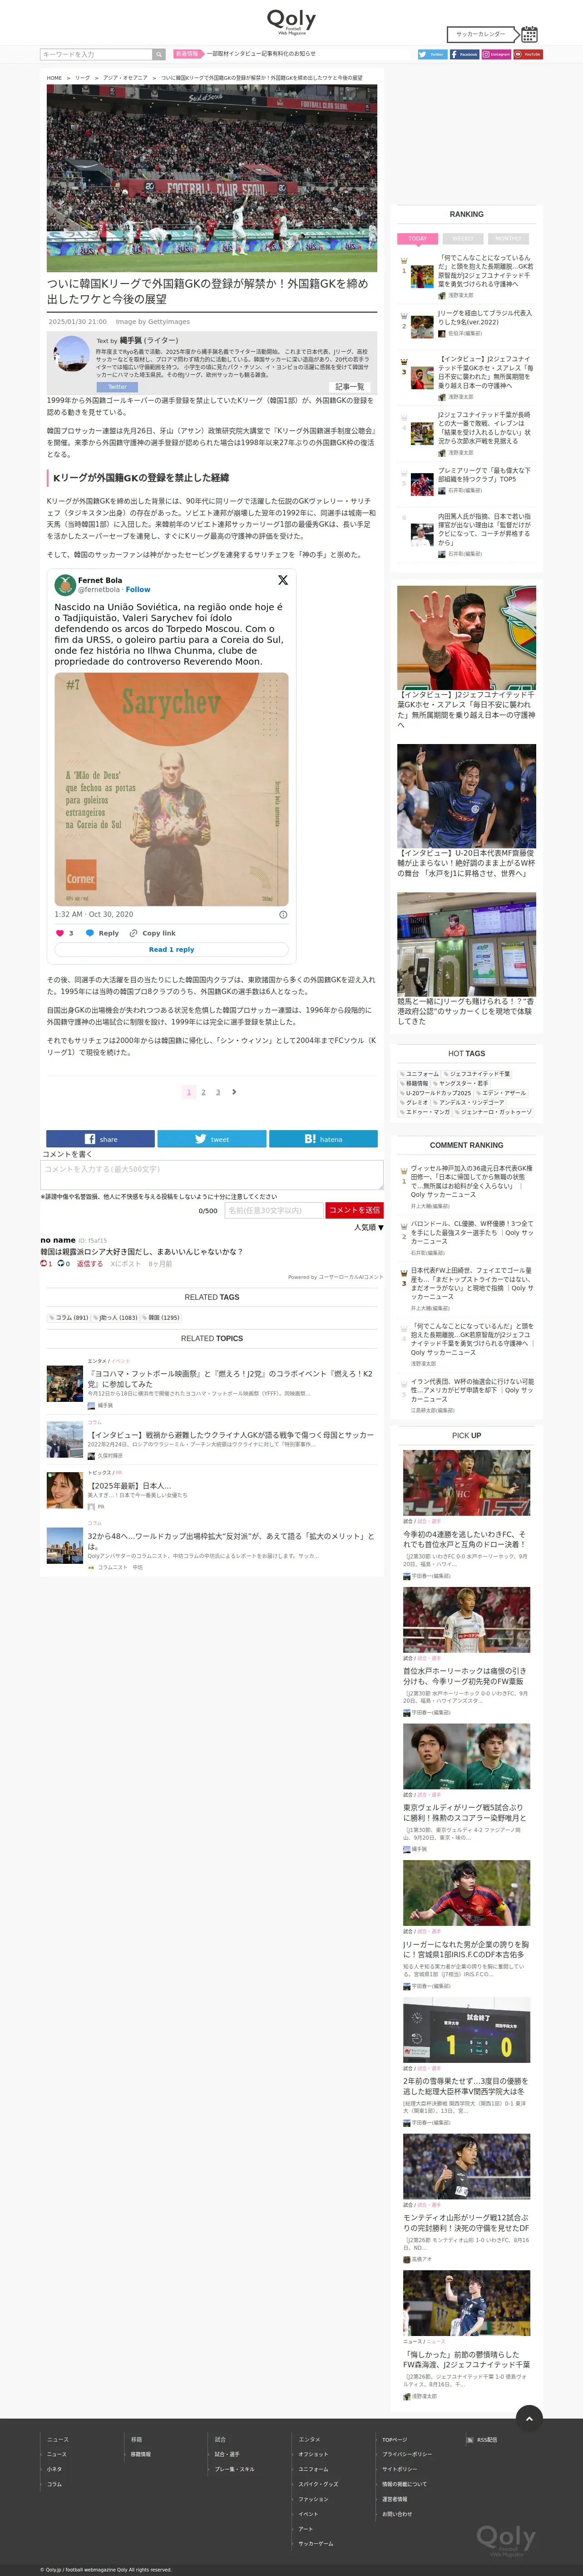Open サッカーゲーム footer link
Image resolution: width=583 pixels, height=2576 pixels.
tap(316, 2543)
